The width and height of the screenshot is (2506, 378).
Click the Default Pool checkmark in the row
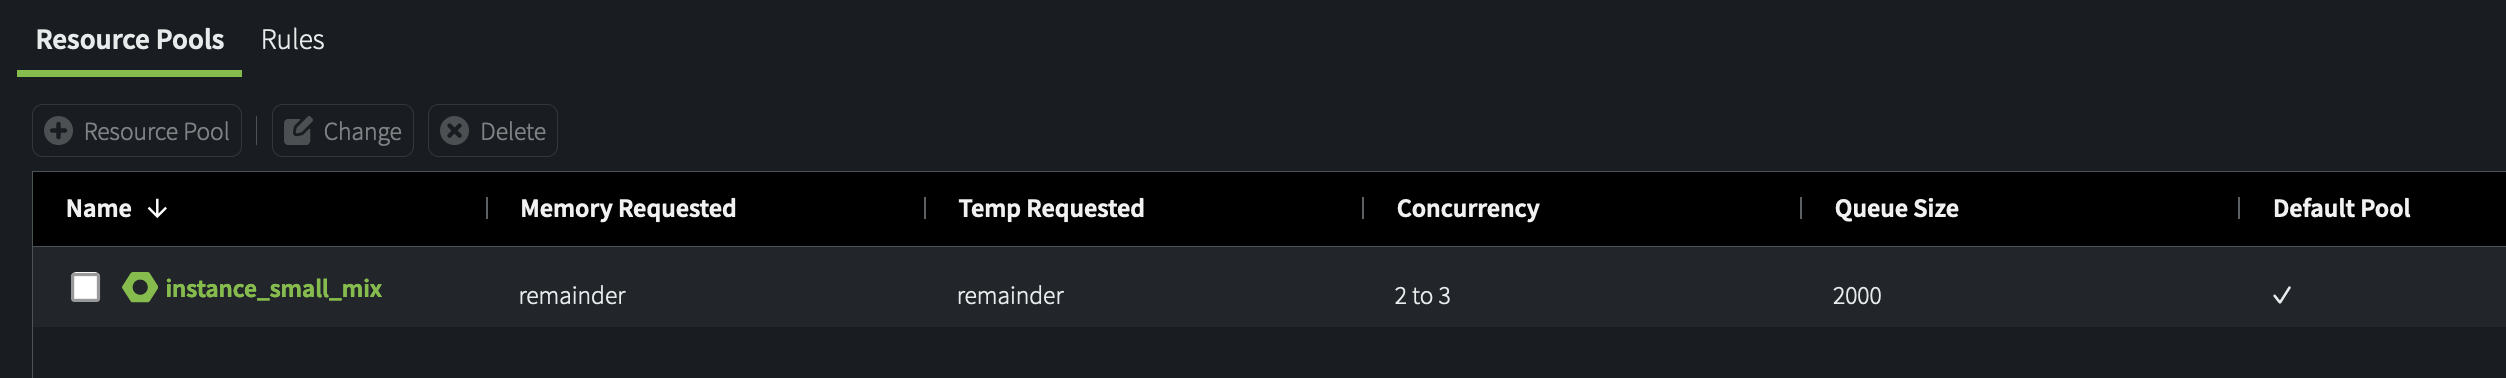[2282, 295]
